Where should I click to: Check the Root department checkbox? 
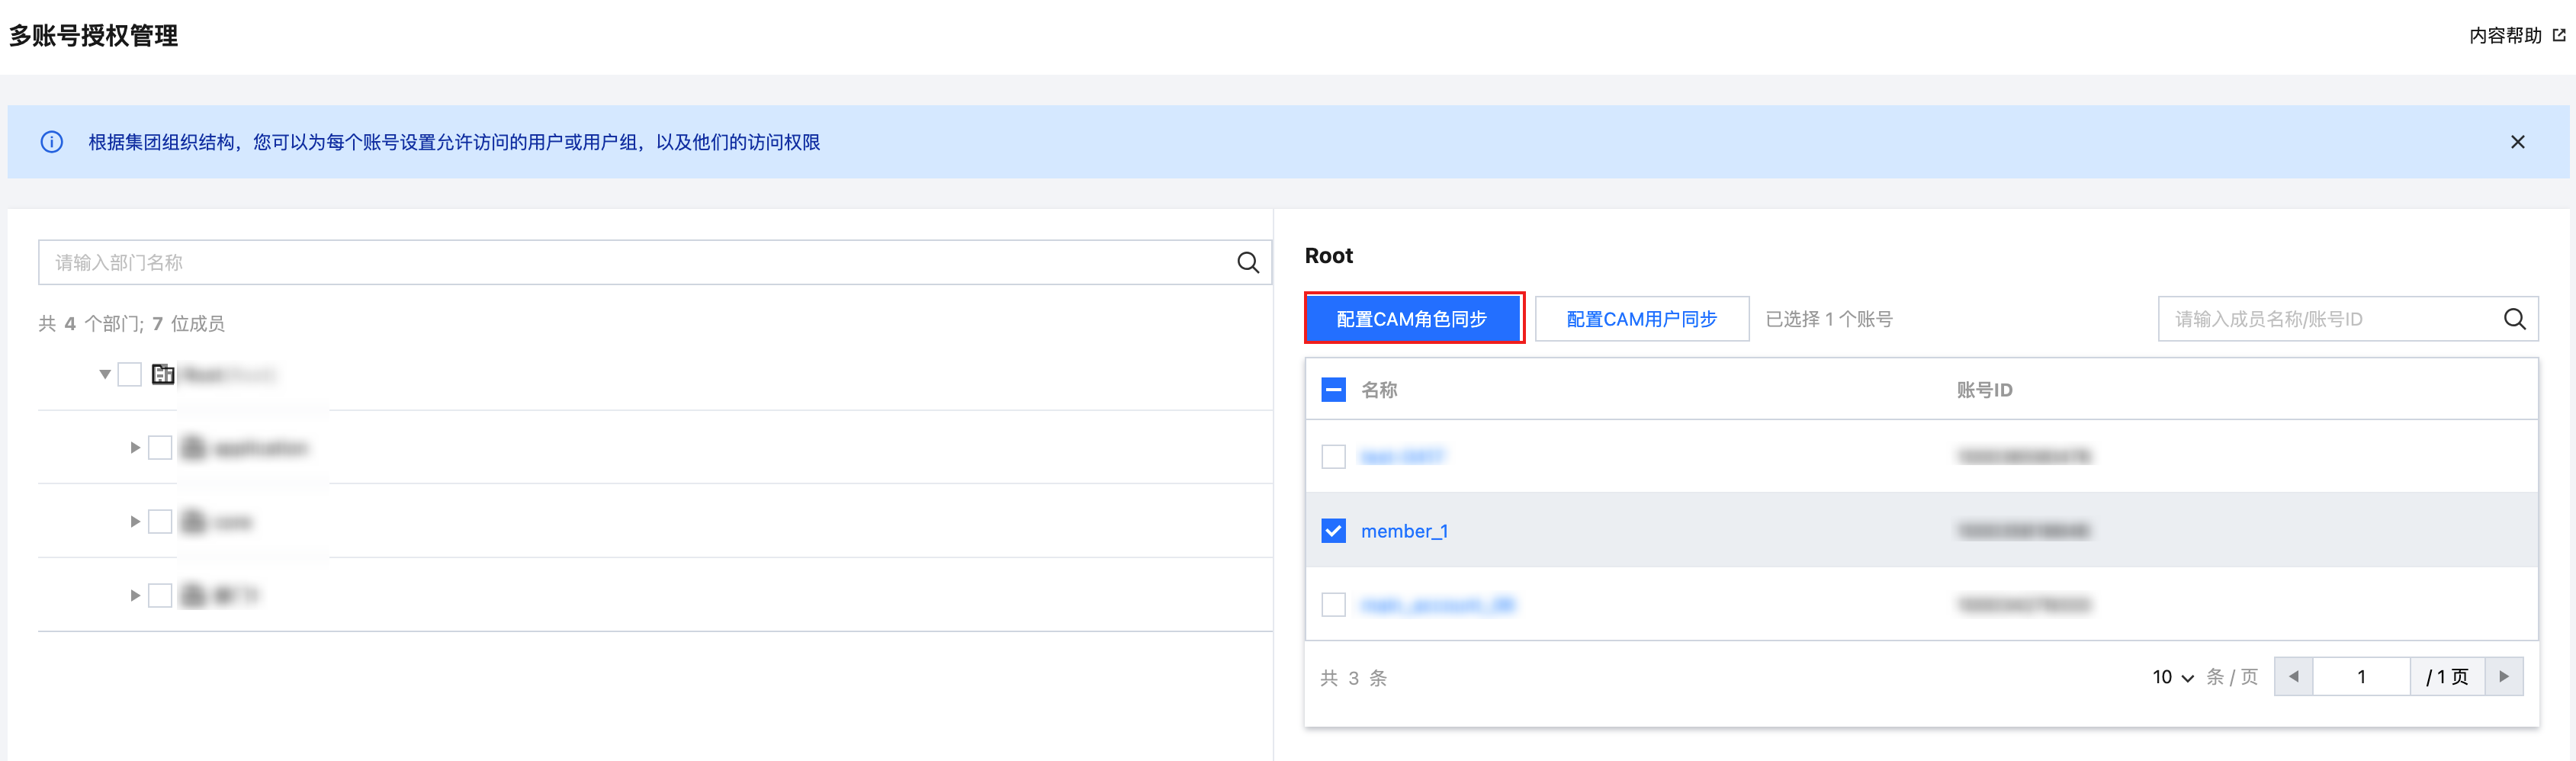tap(130, 375)
